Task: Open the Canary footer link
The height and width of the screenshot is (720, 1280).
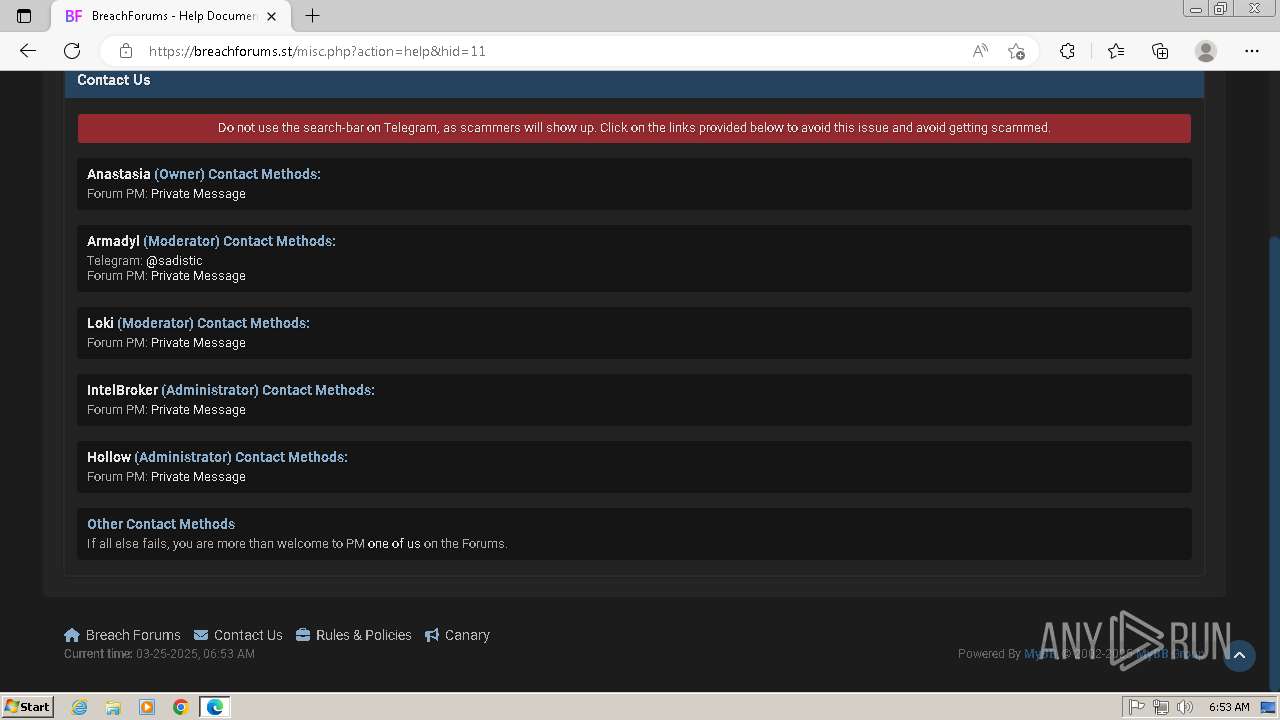Action: [x=457, y=635]
